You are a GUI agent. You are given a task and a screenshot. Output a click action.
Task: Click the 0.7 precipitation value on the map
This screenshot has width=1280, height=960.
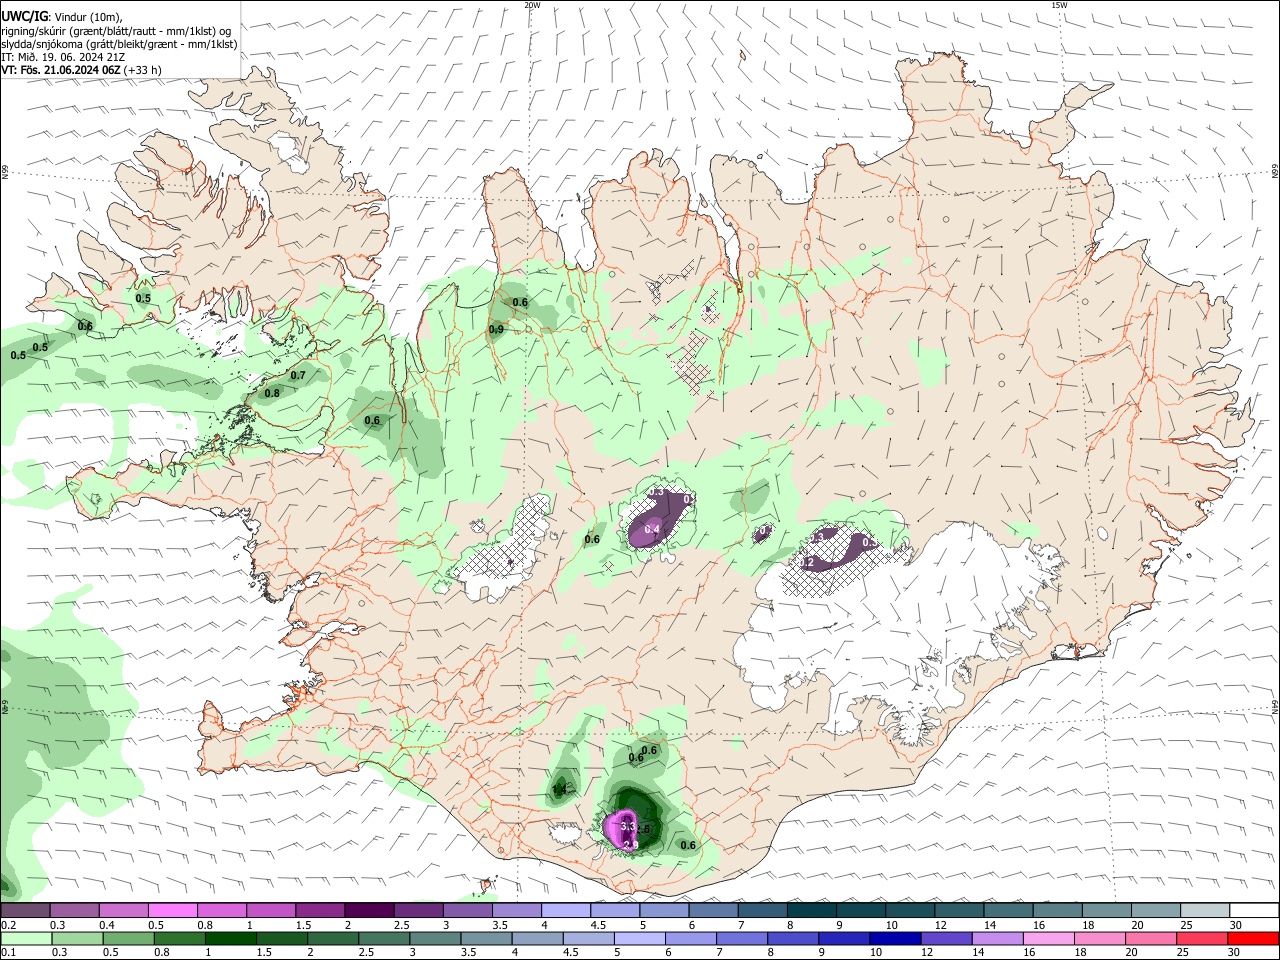pyautogui.click(x=298, y=376)
